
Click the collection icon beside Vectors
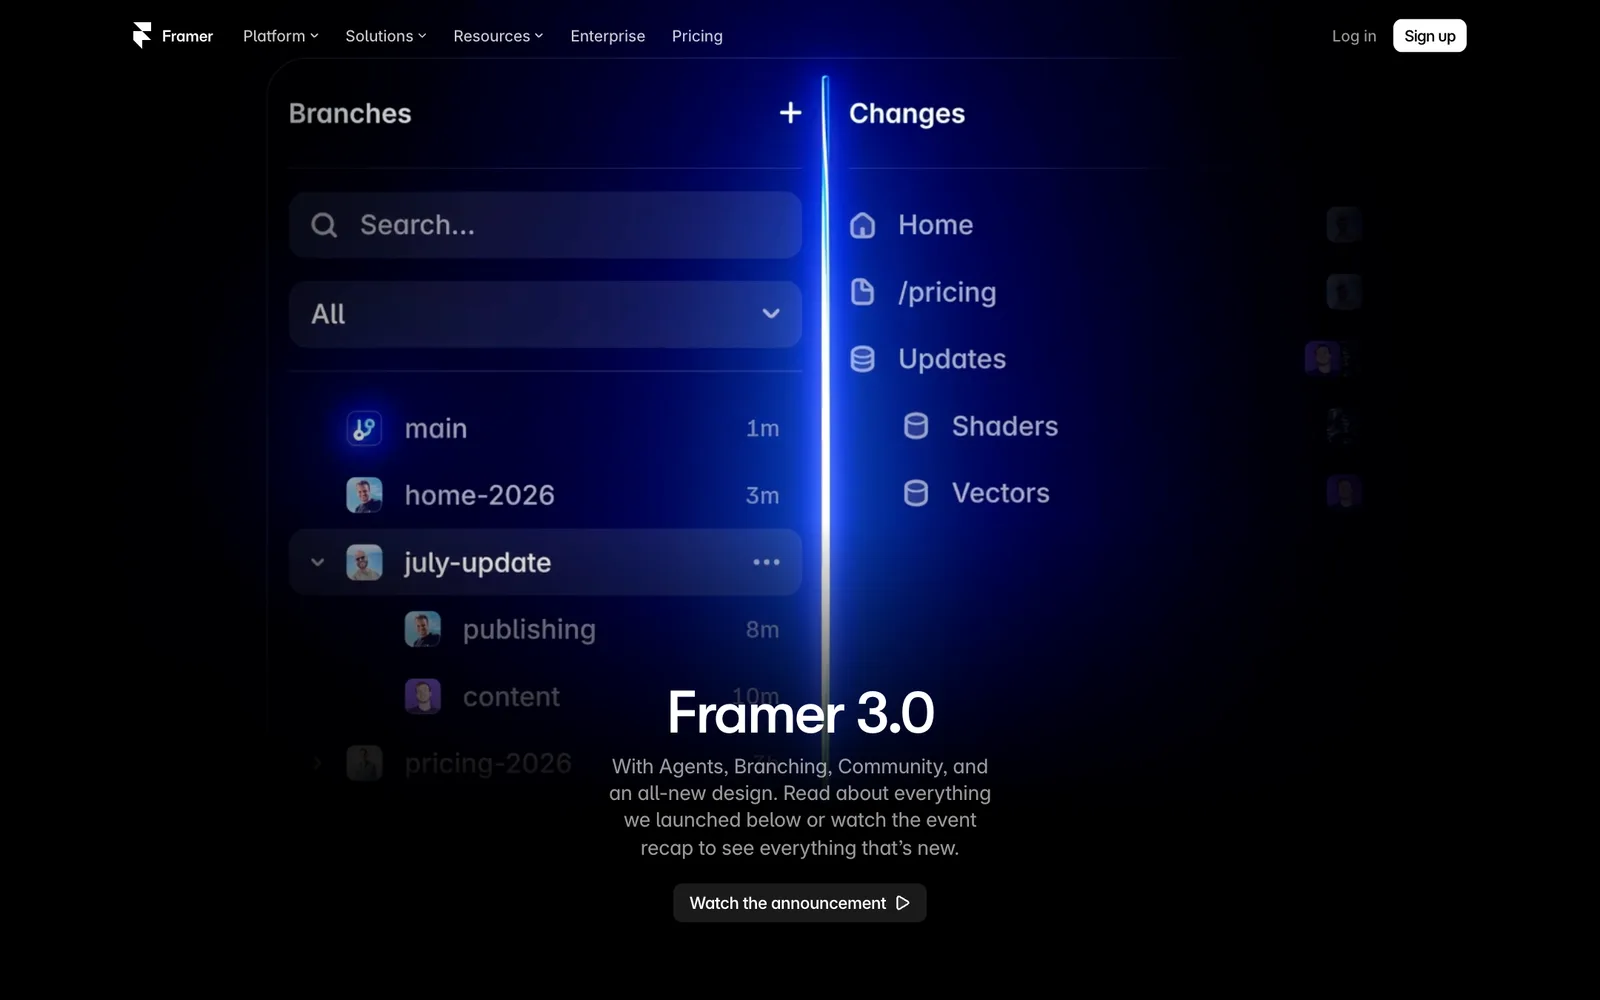coord(916,493)
